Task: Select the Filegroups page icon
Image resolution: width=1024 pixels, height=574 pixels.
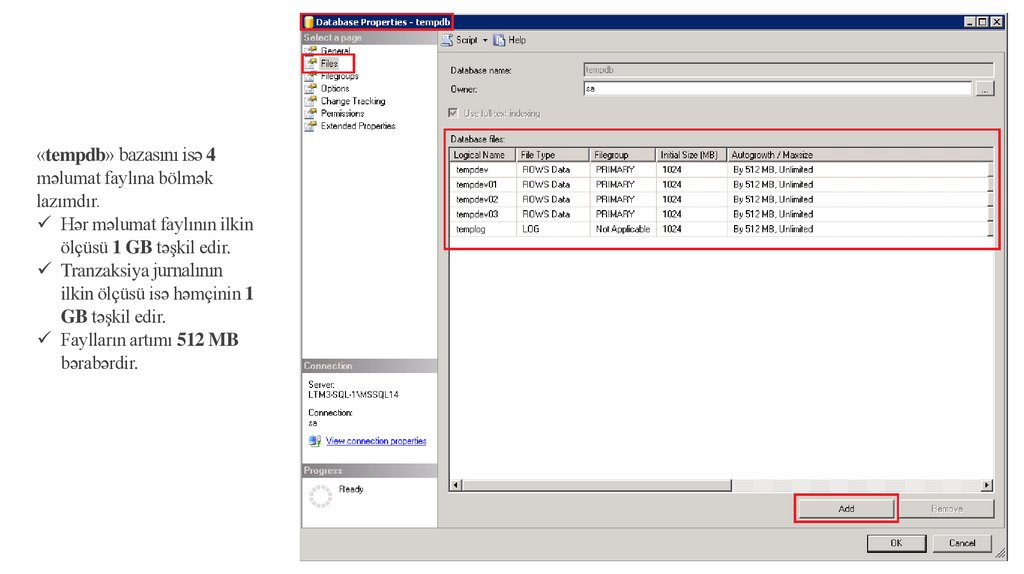Action: tap(310, 76)
